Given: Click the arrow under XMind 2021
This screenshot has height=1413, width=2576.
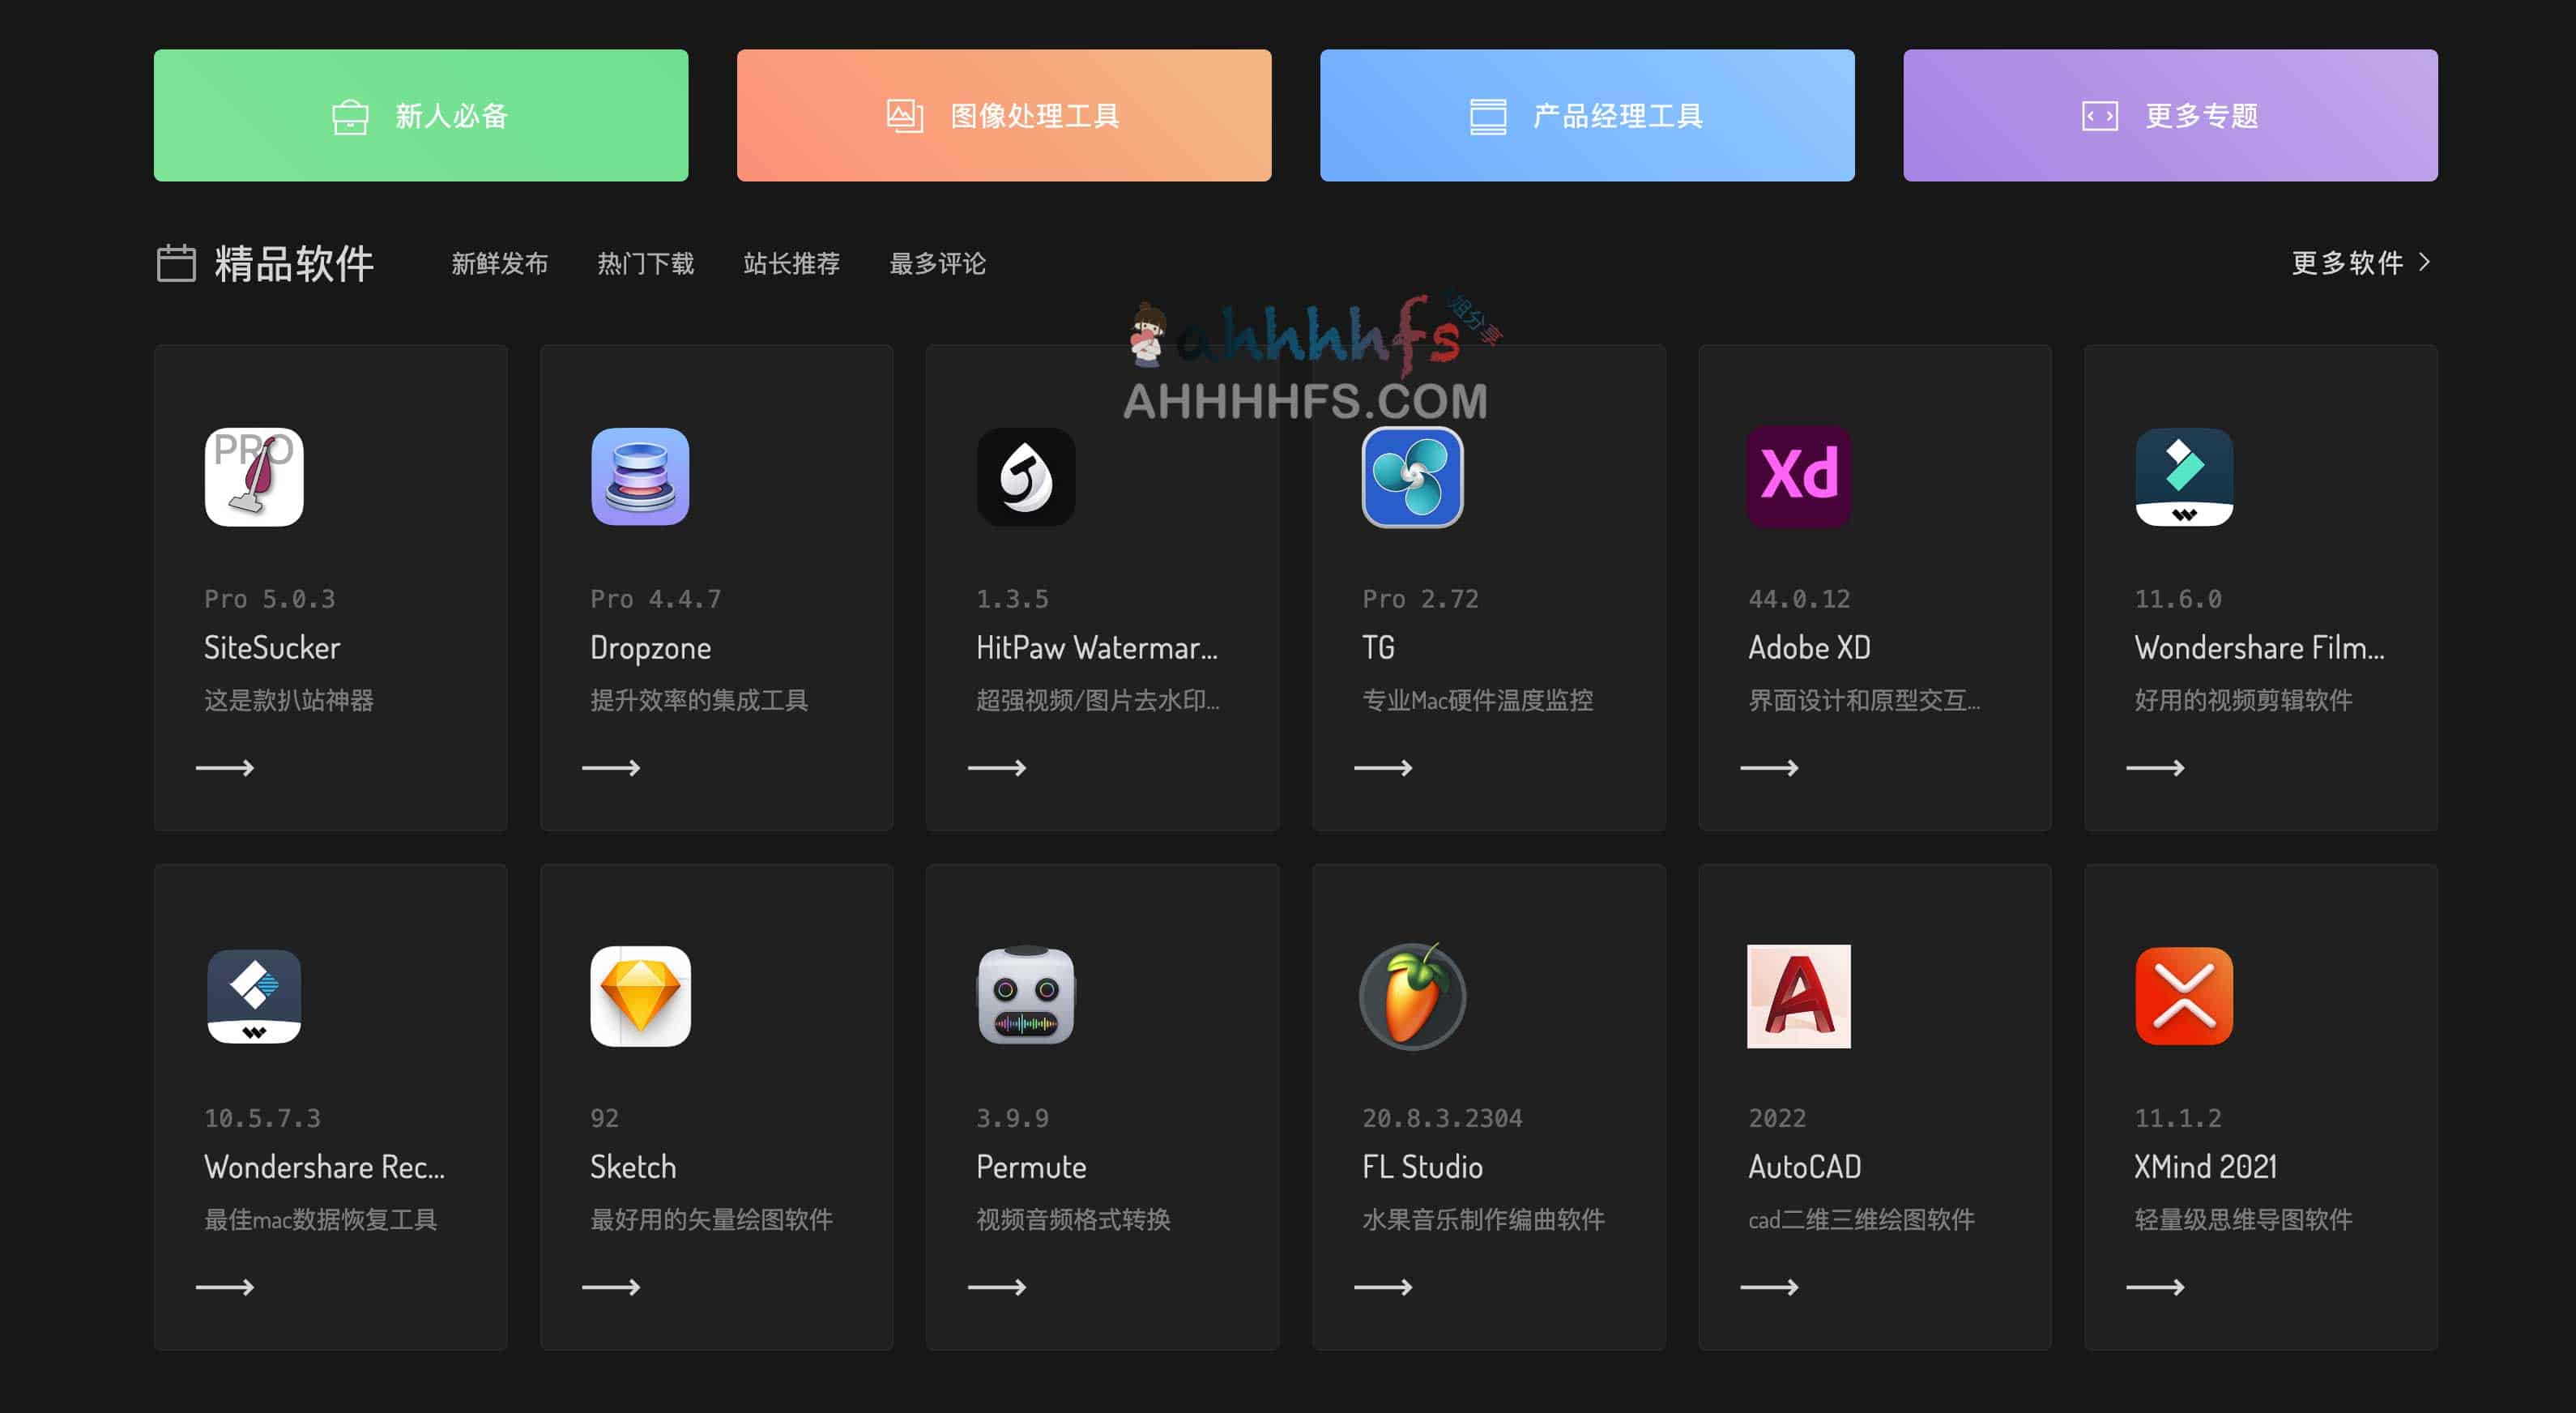Looking at the screenshot, I should click(x=2155, y=1287).
